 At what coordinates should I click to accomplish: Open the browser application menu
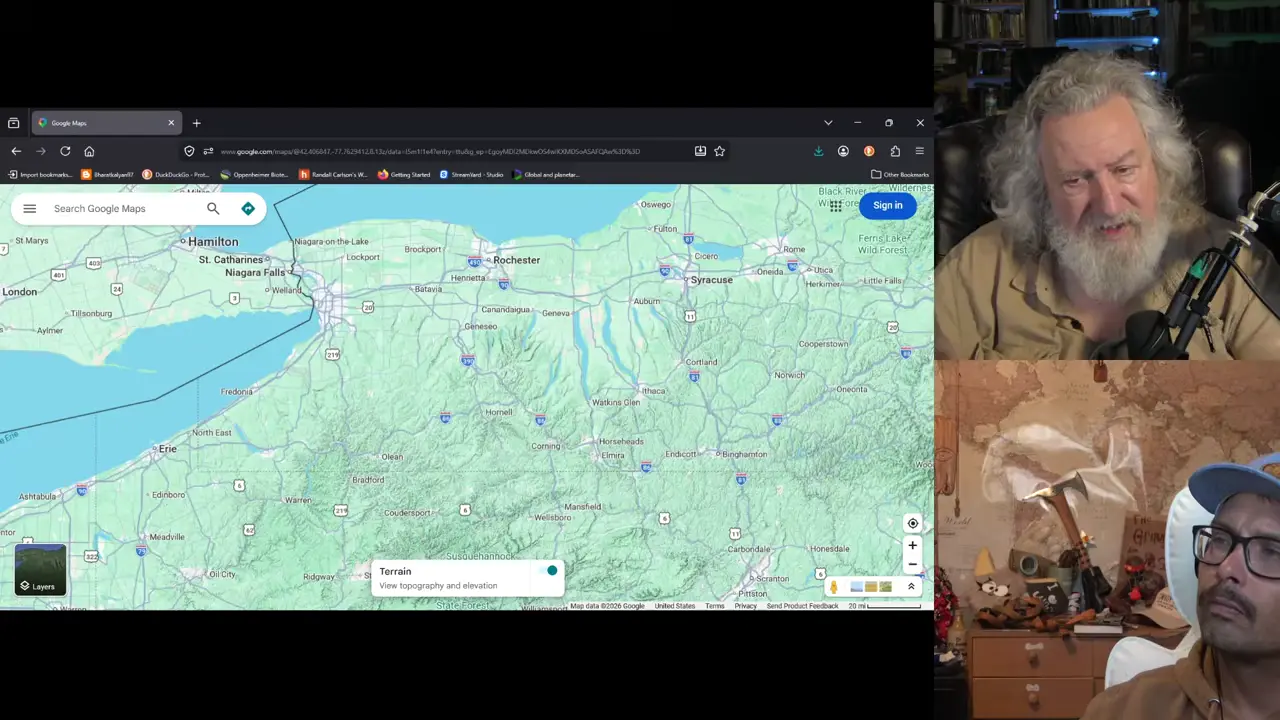coord(920,151)
